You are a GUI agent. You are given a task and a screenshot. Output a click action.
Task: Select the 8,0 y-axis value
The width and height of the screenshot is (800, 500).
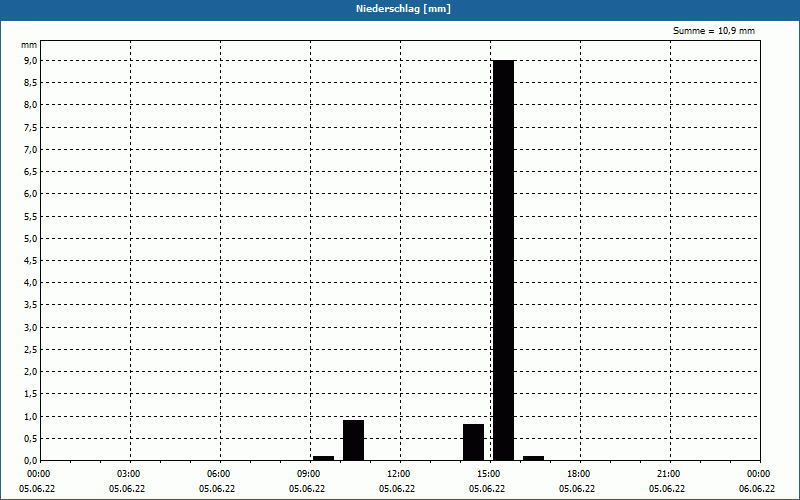coord(30,105)
